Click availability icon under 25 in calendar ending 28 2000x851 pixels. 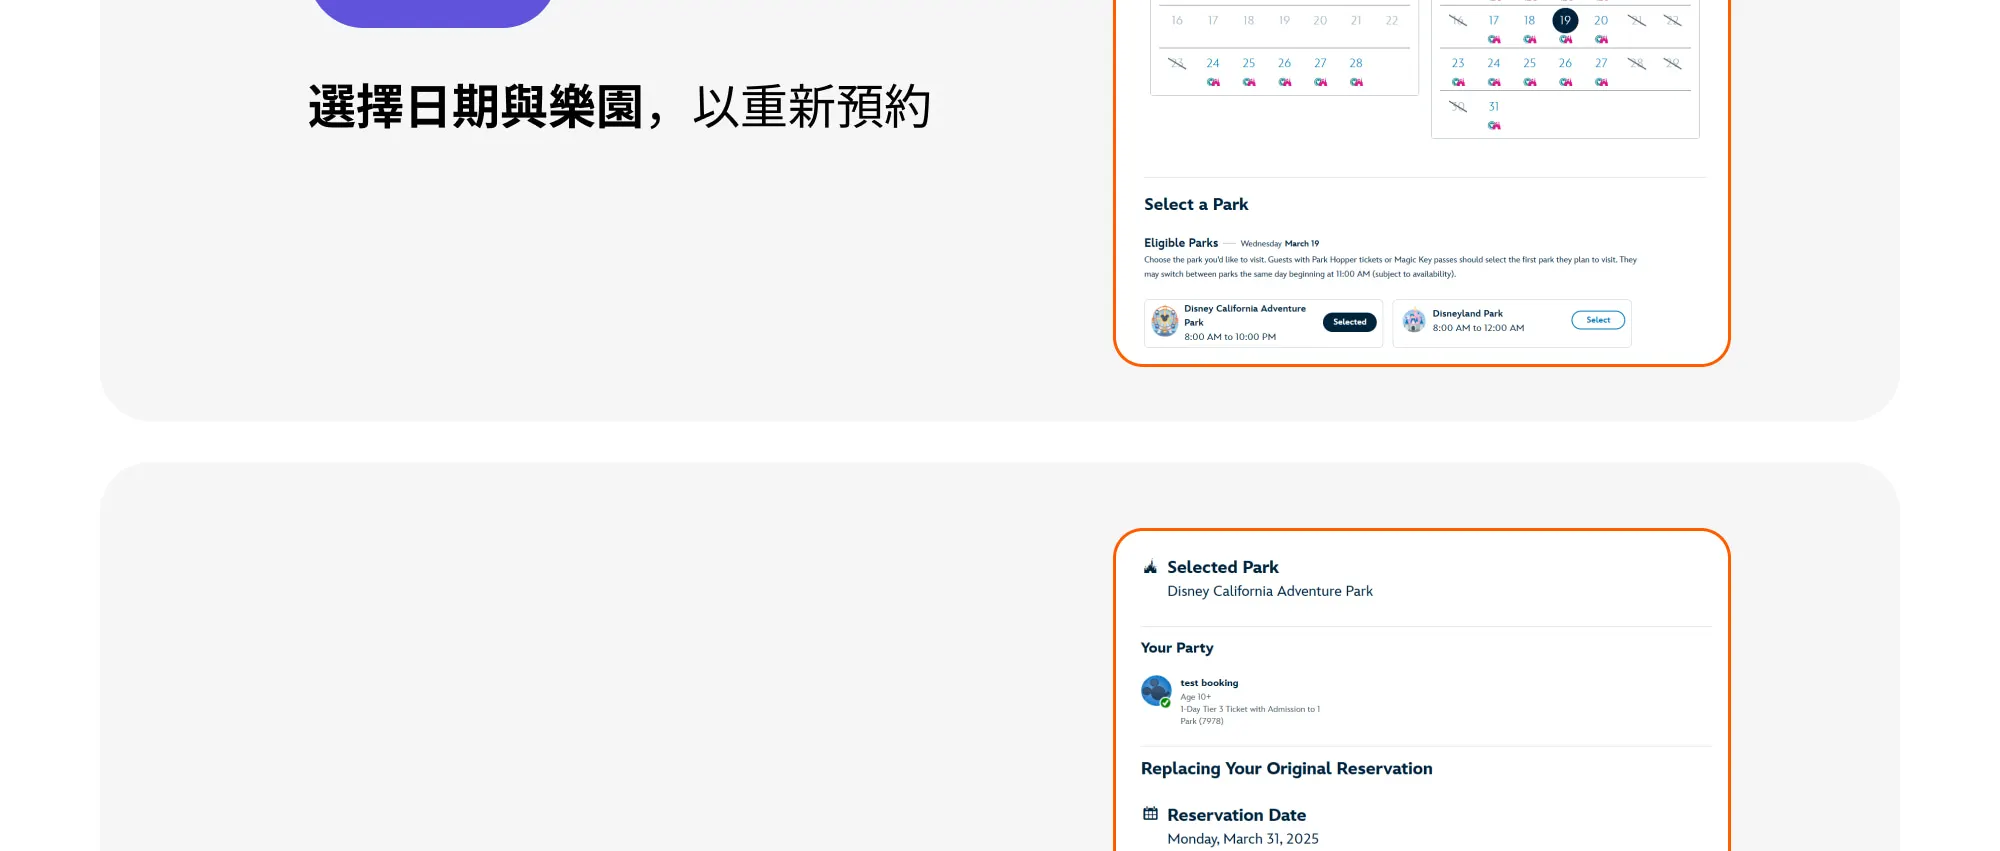click(1249, 82)
